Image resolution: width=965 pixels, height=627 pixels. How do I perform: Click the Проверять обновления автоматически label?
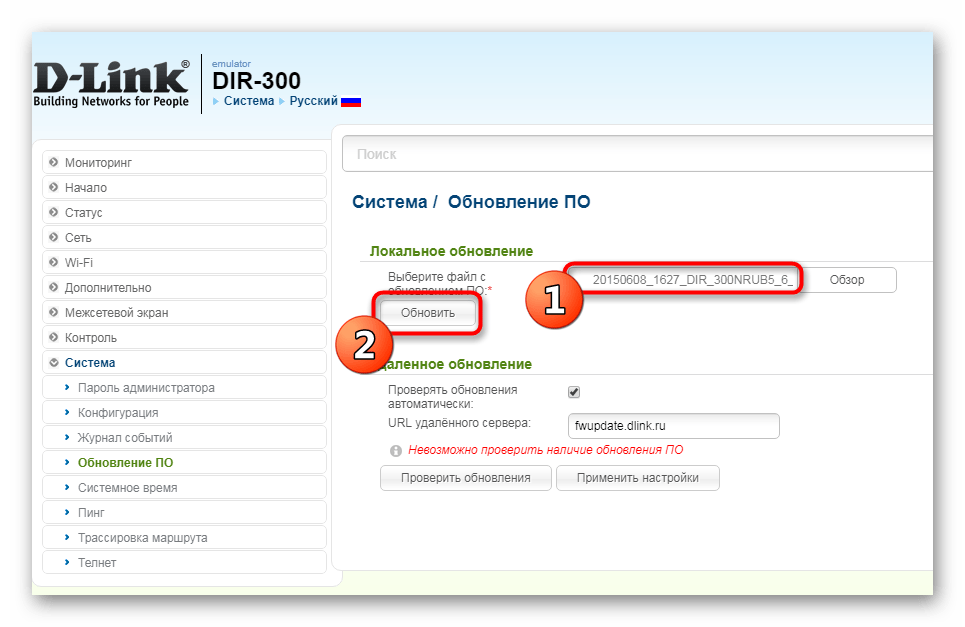click(452, 397)
